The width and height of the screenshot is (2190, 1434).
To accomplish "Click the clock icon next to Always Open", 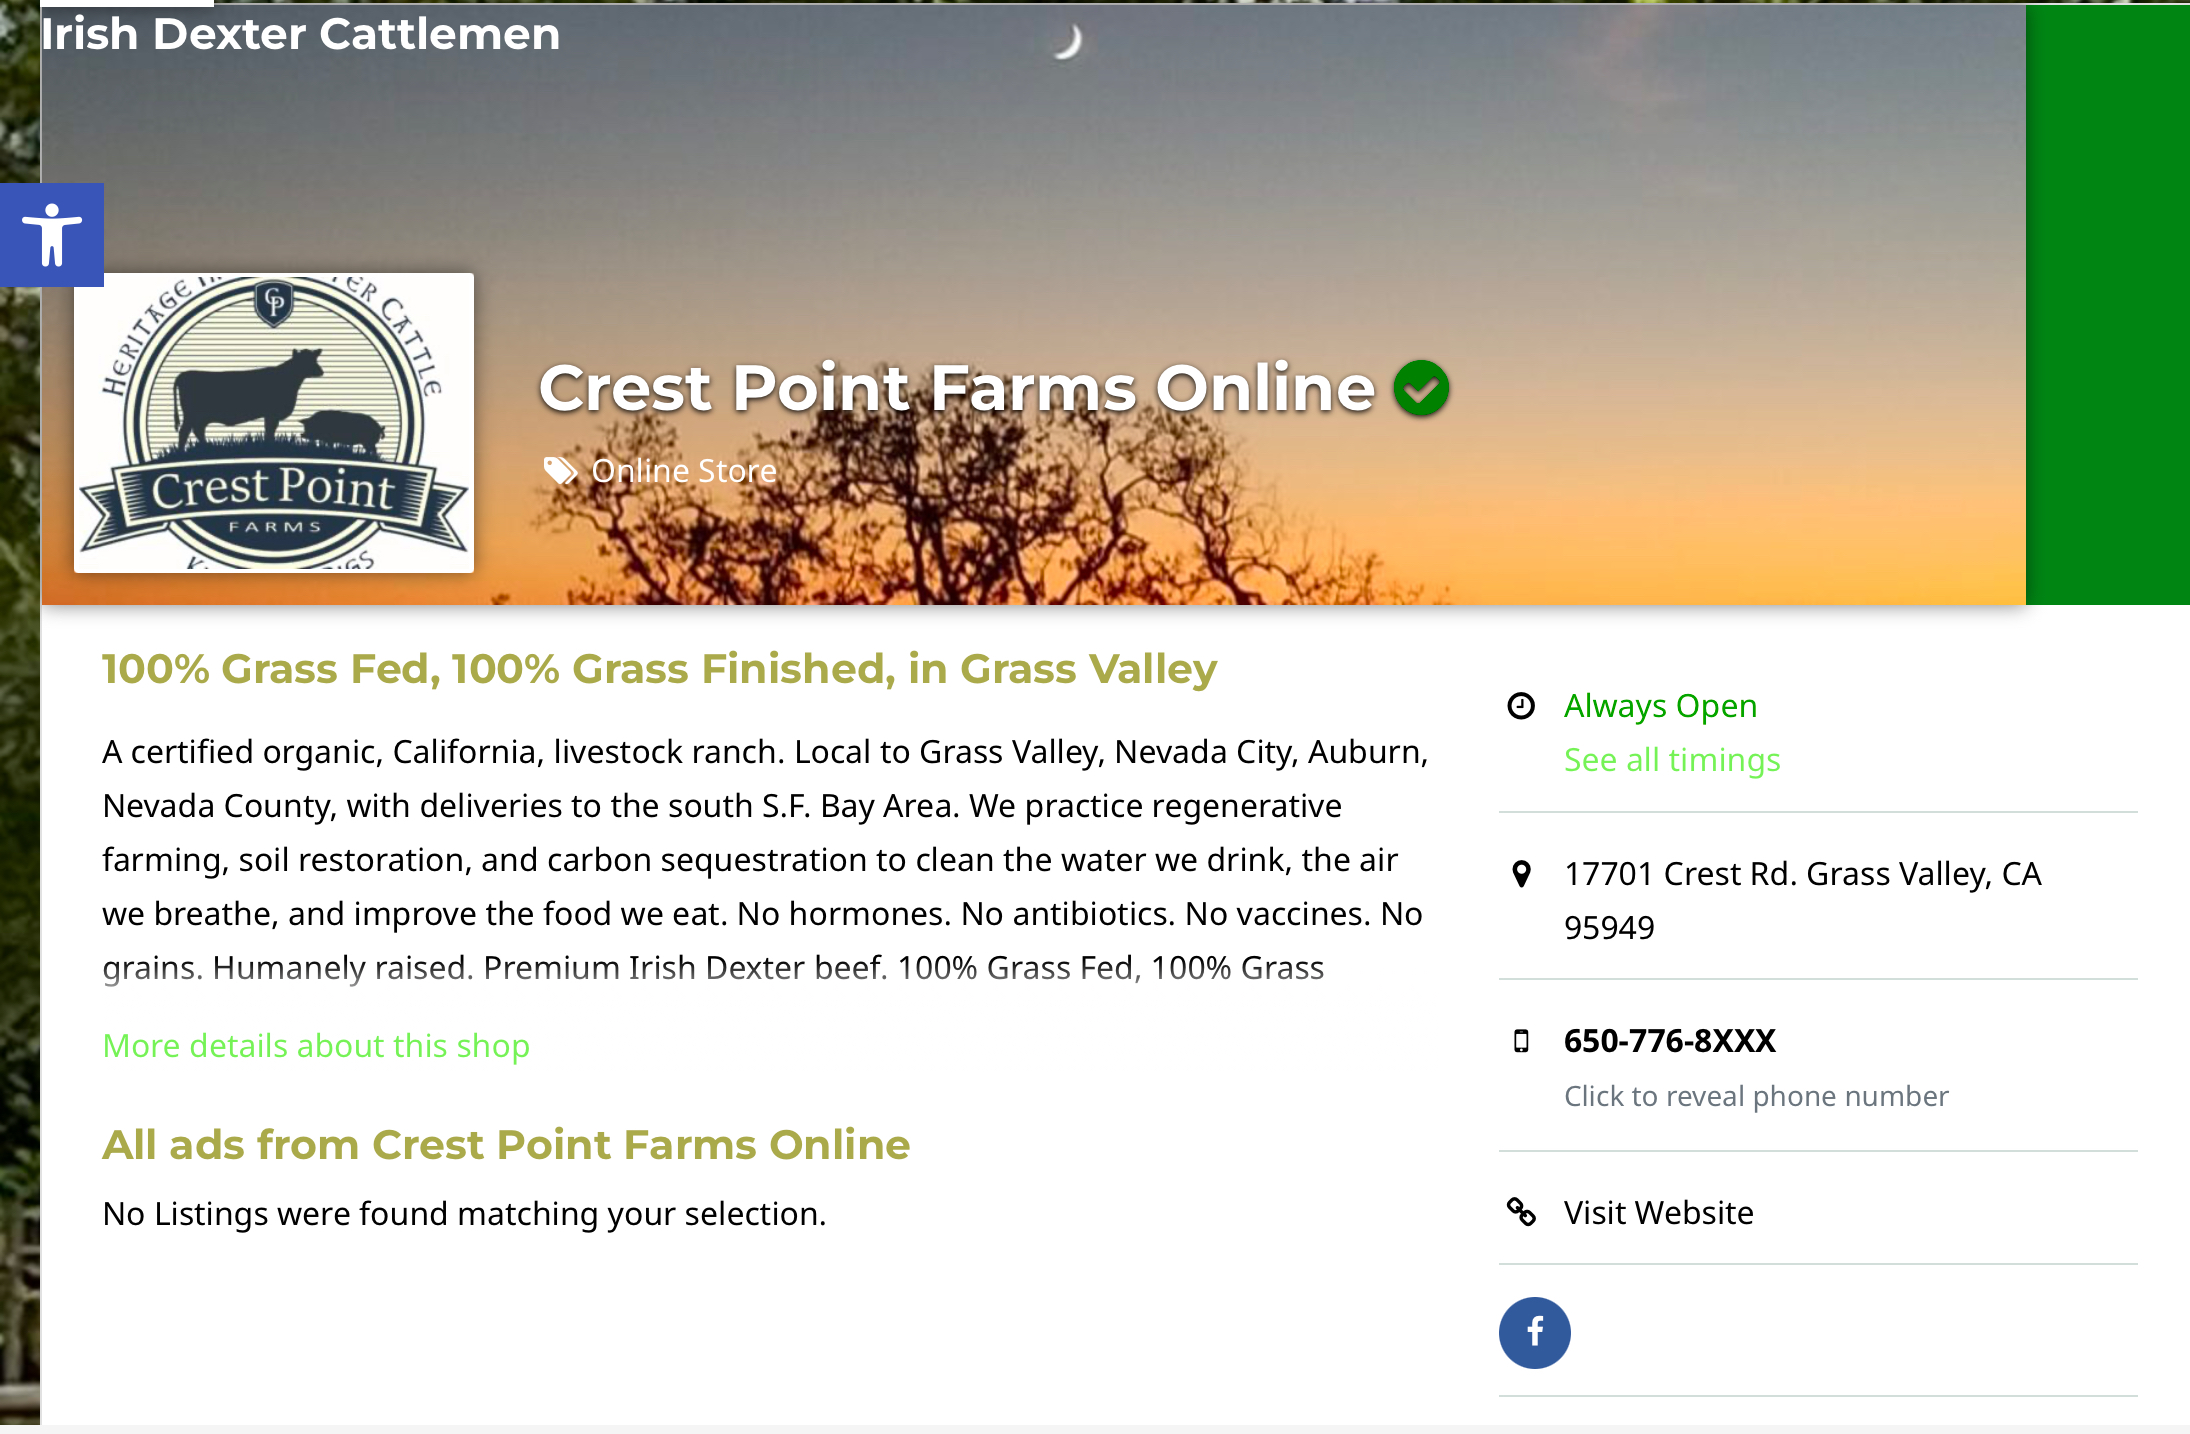I will (1521, 706).
